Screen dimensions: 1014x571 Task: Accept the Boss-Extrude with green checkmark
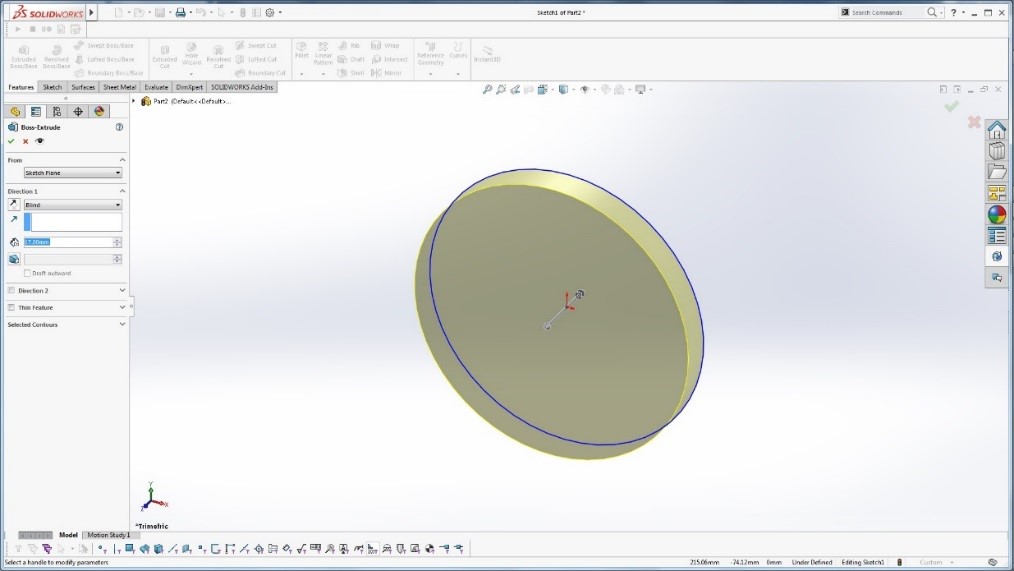click(x=11, y=141)
